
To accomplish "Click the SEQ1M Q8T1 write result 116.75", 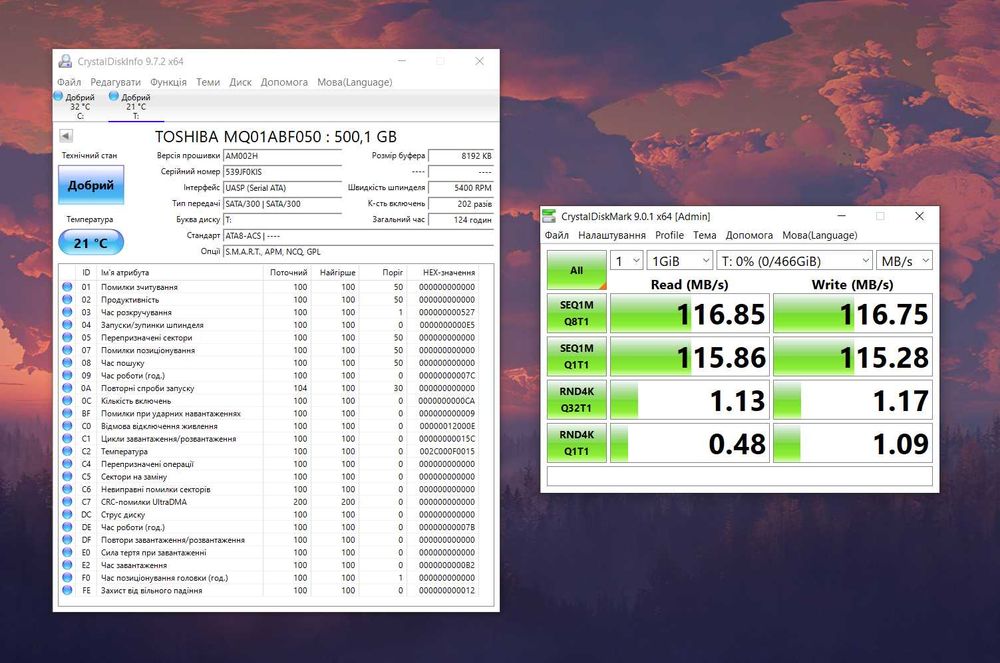I will [853, 313].
